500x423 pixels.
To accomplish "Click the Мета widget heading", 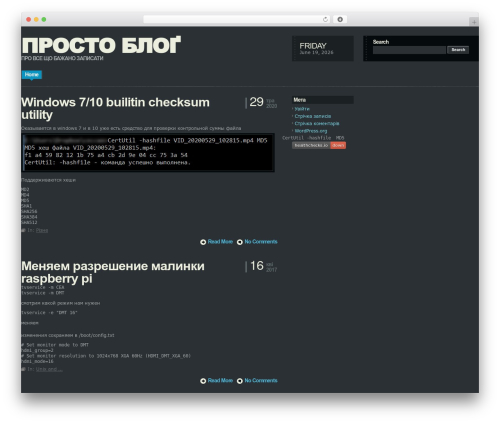I will (323, 100).
